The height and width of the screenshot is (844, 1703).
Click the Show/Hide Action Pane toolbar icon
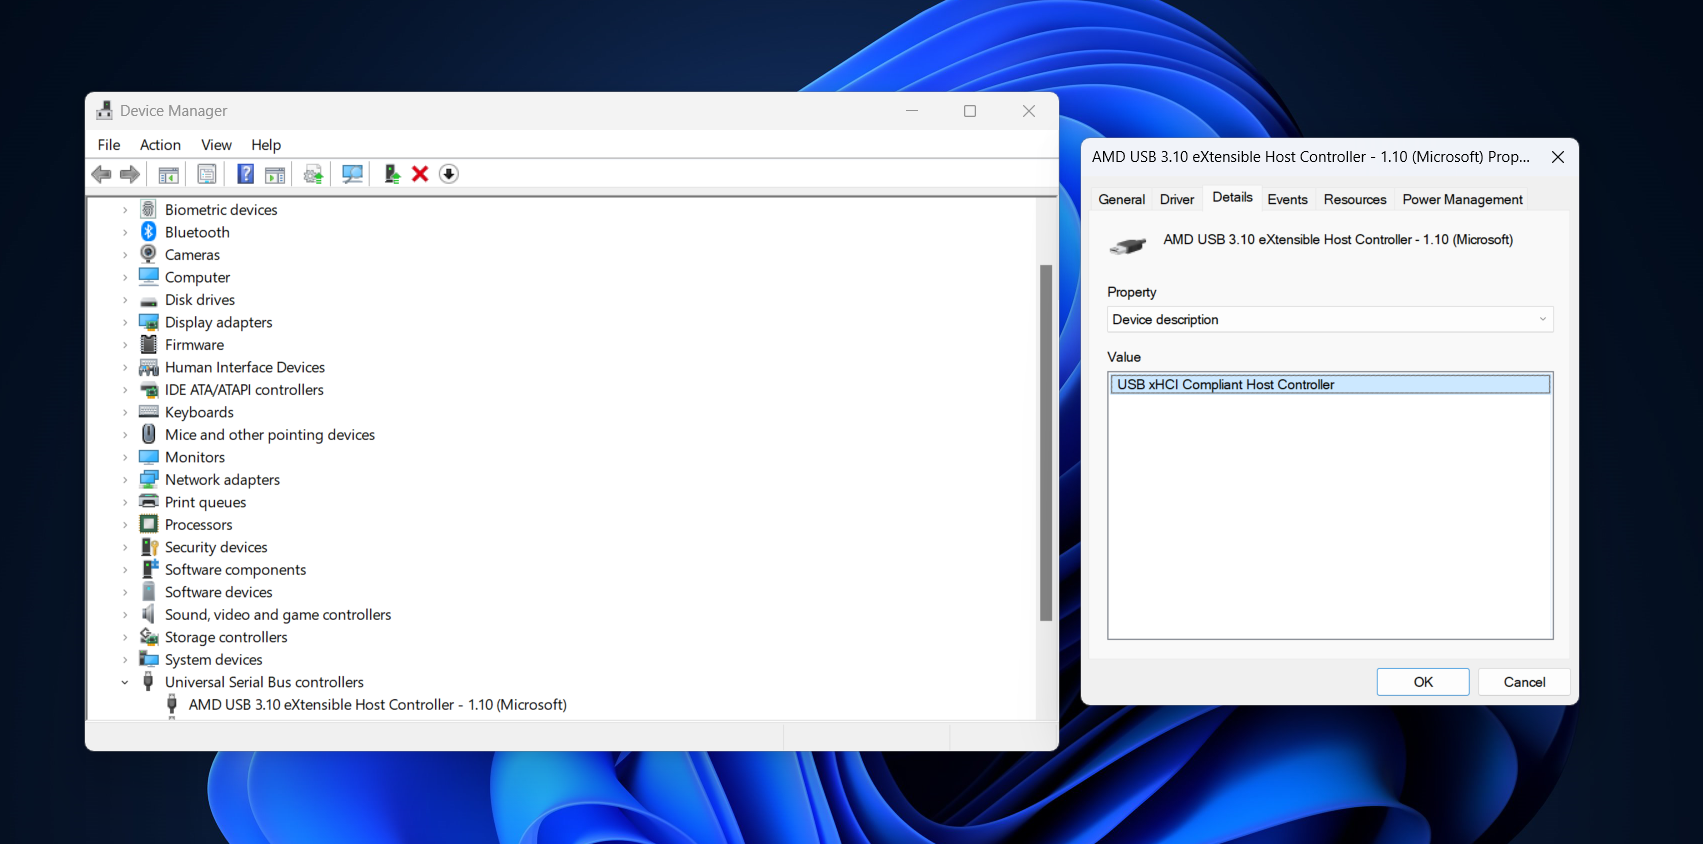point(275,174)
